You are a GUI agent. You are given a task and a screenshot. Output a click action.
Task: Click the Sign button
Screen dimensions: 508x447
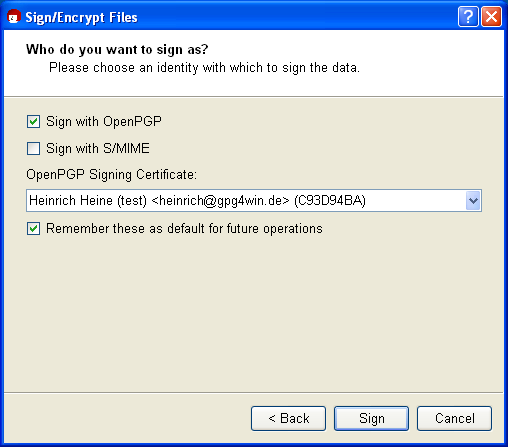click(x=371, y=418)
